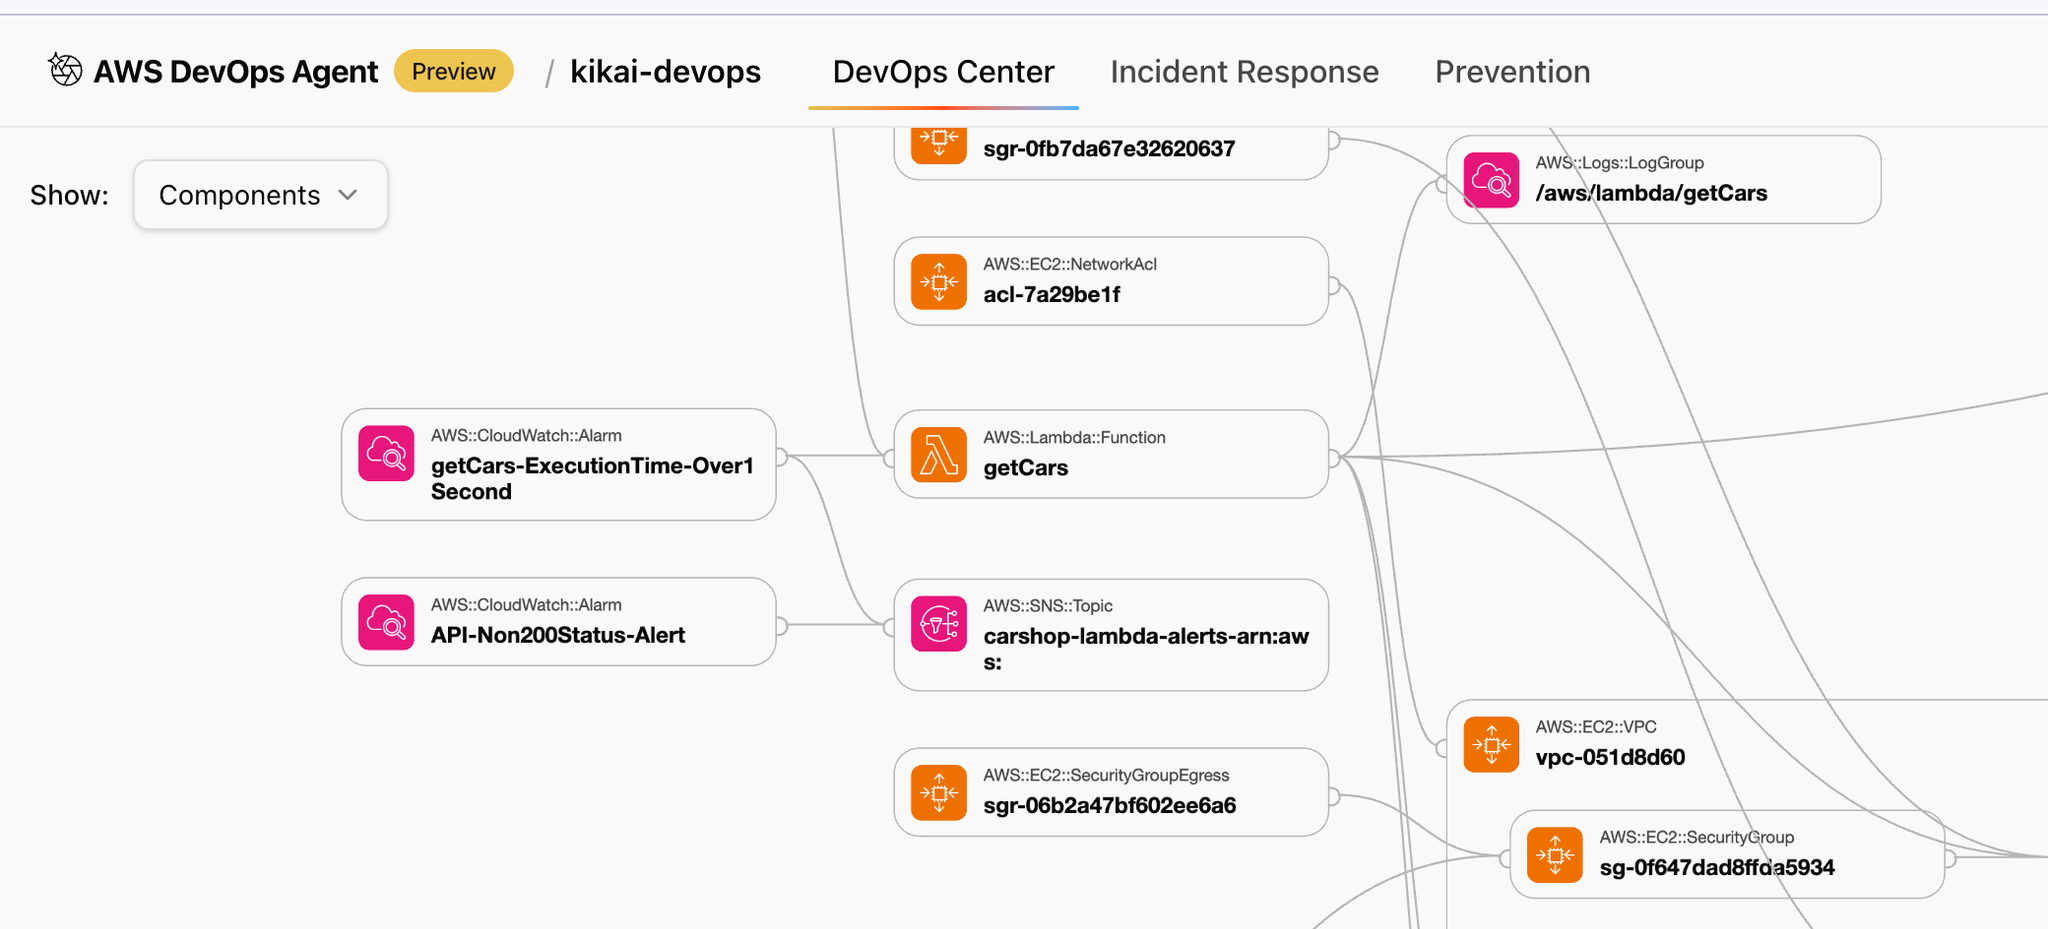Click the AWS::EC2::SecurityGroupEgress type label
The image size is (2048, 929).
(x=1106, y=775)
